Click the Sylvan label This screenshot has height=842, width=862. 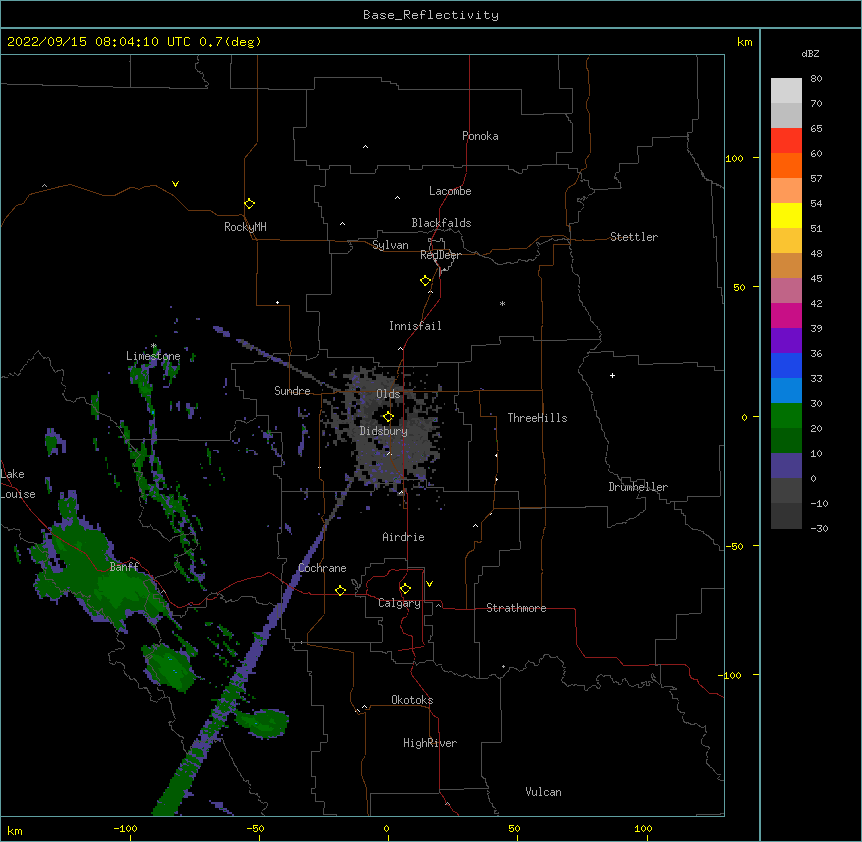pyautogui.click(x=390, y=245)
